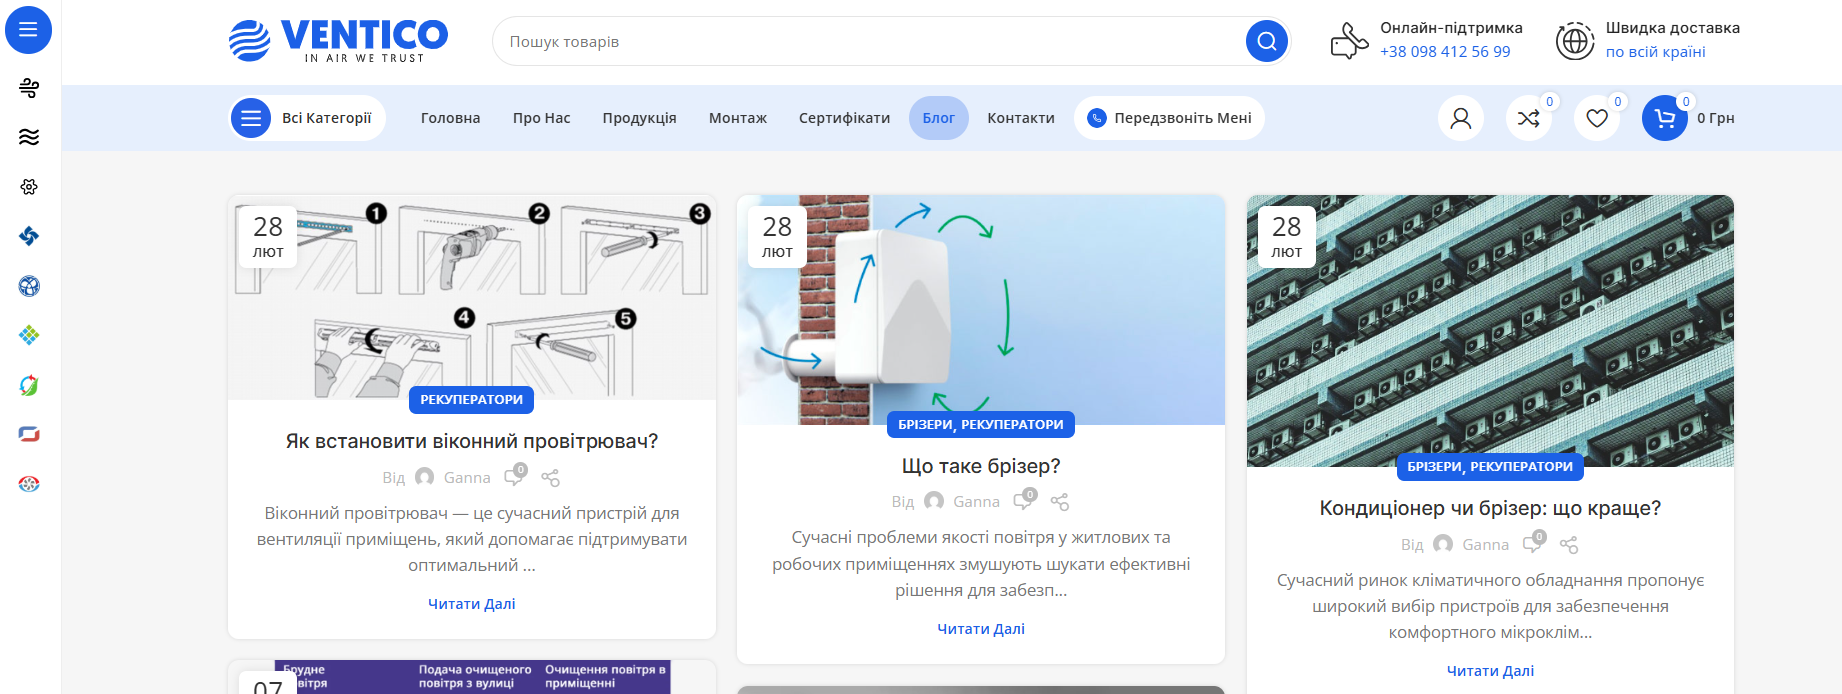Viewport: 1842px width, 694px height.
Task: Select the 'Продукція' menu item
Action: (x=639, y=118)
